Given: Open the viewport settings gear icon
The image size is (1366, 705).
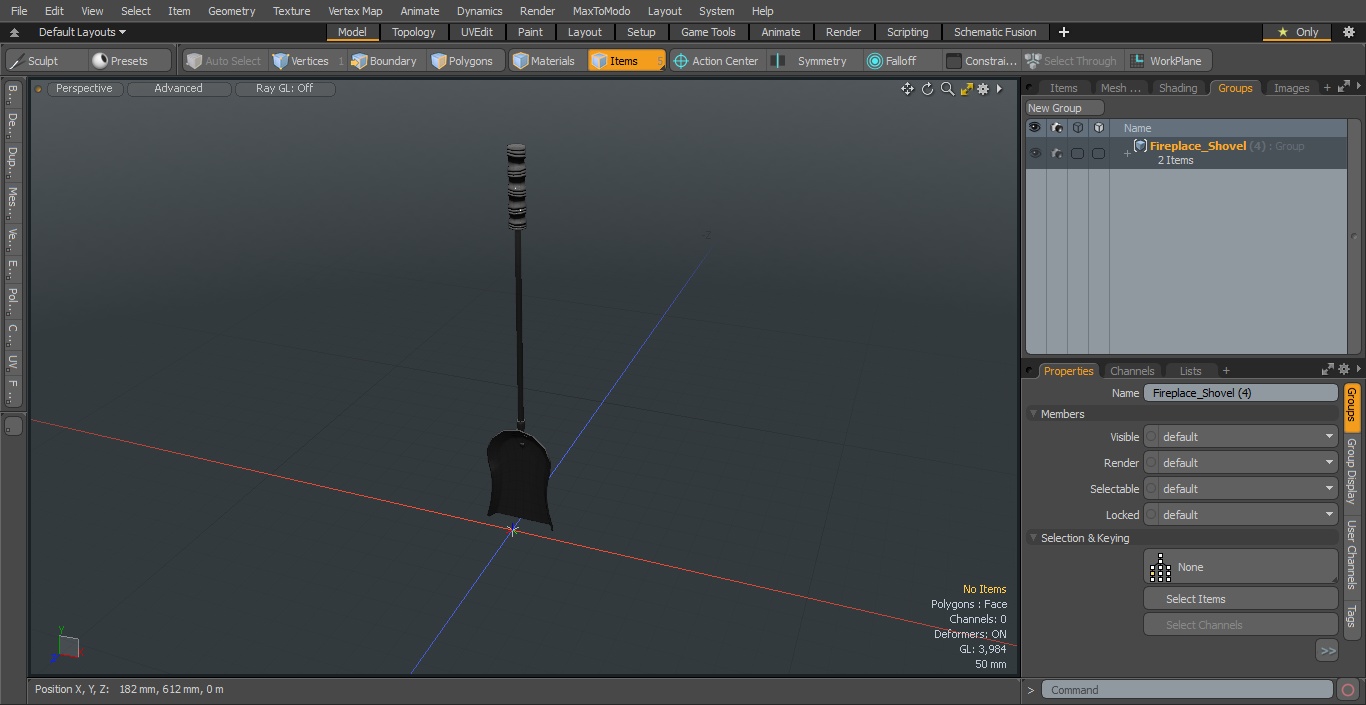Looking at the screenshot, I should (x=983, y=89).
